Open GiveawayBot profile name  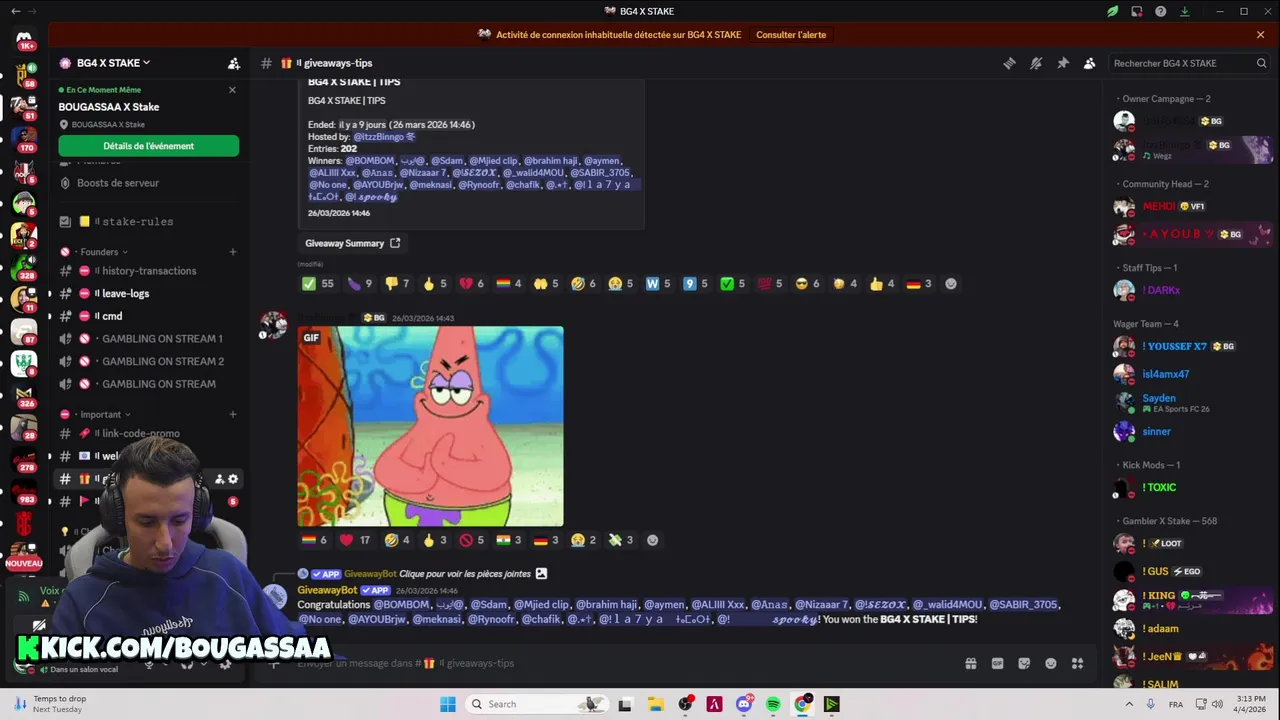327,591
